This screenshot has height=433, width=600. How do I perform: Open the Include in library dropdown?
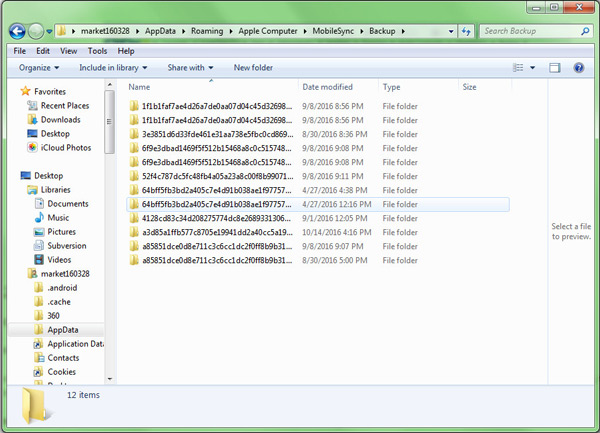[113, 68]
